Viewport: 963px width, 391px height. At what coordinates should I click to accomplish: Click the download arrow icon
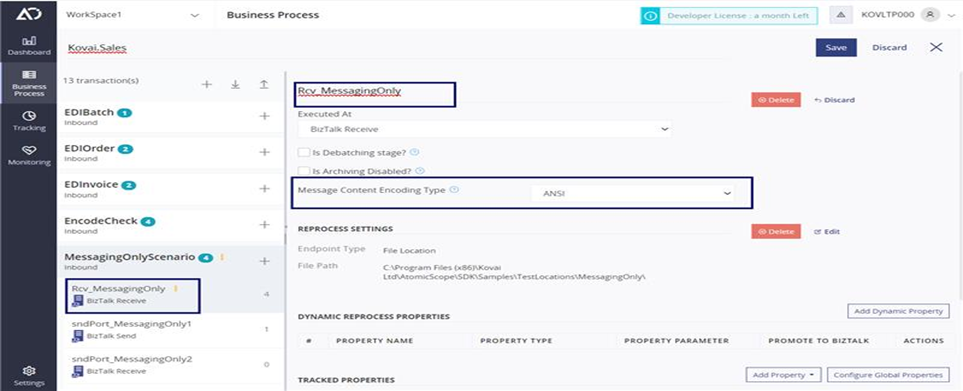pyautogui.click(x=235, y=84)
